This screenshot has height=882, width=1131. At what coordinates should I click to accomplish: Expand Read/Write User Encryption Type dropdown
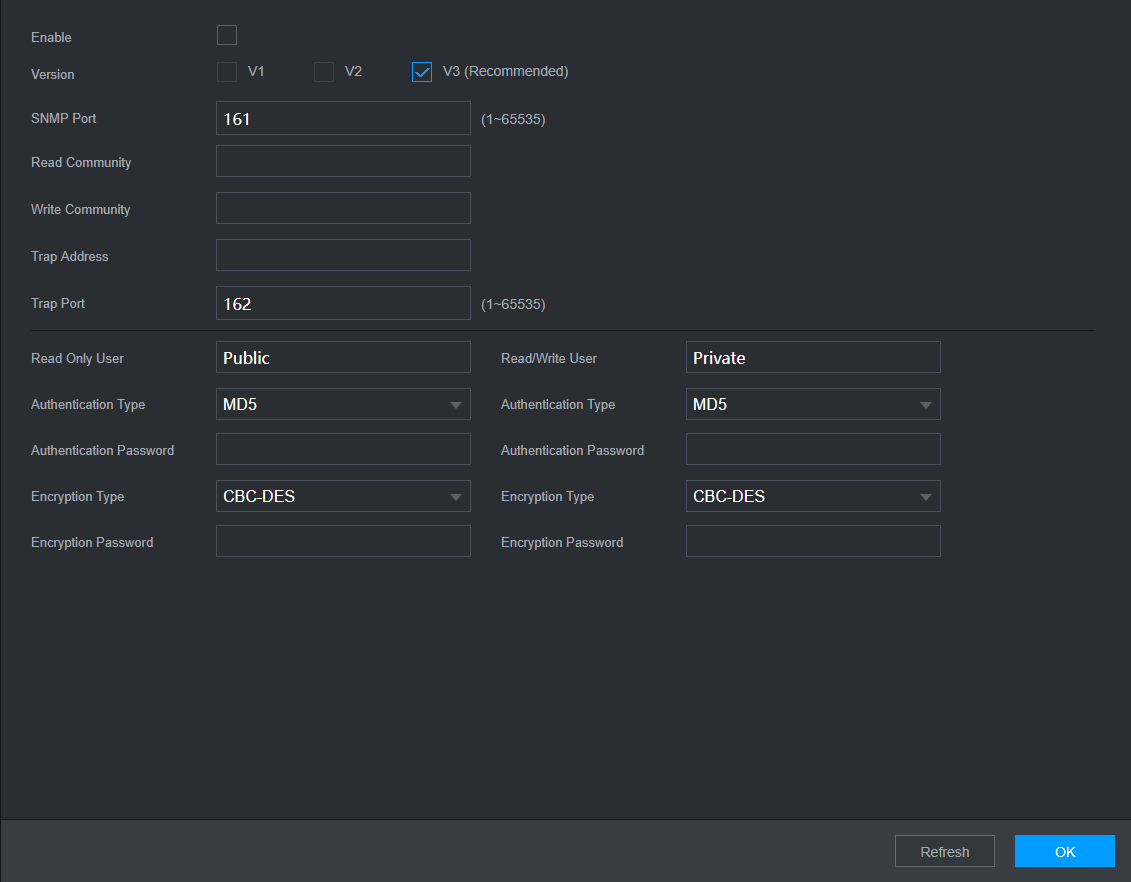(813, 496)
